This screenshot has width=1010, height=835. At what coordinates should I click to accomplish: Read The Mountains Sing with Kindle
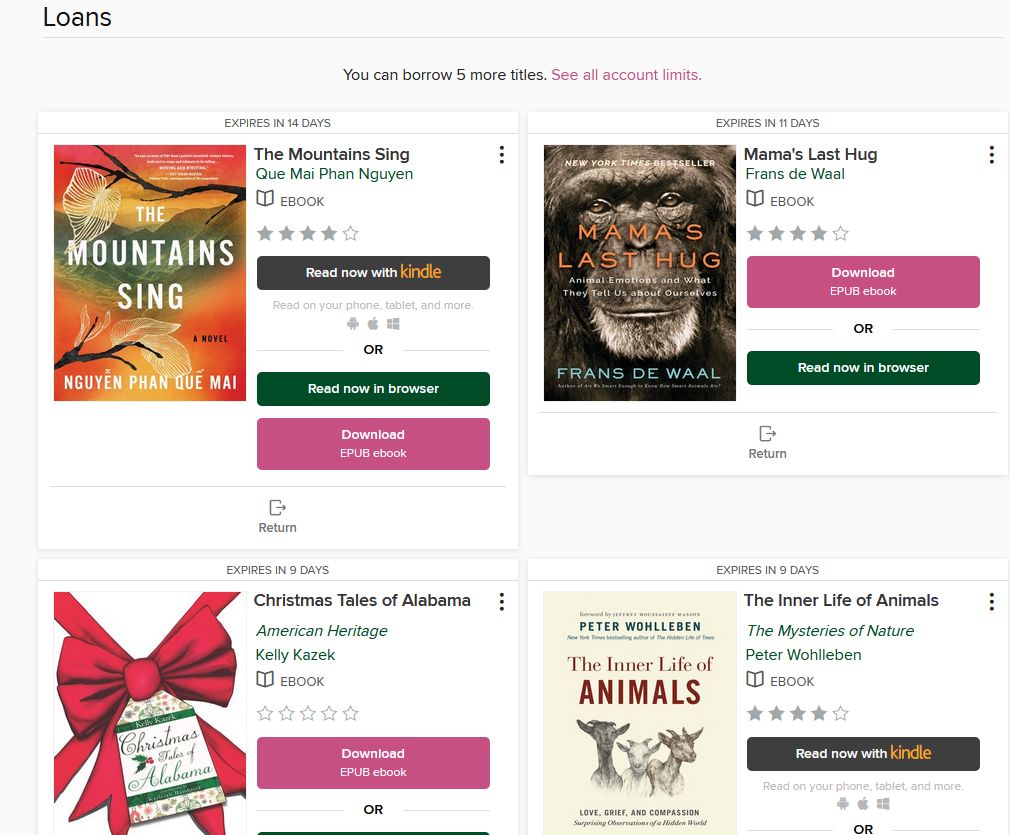click(373, 273)
